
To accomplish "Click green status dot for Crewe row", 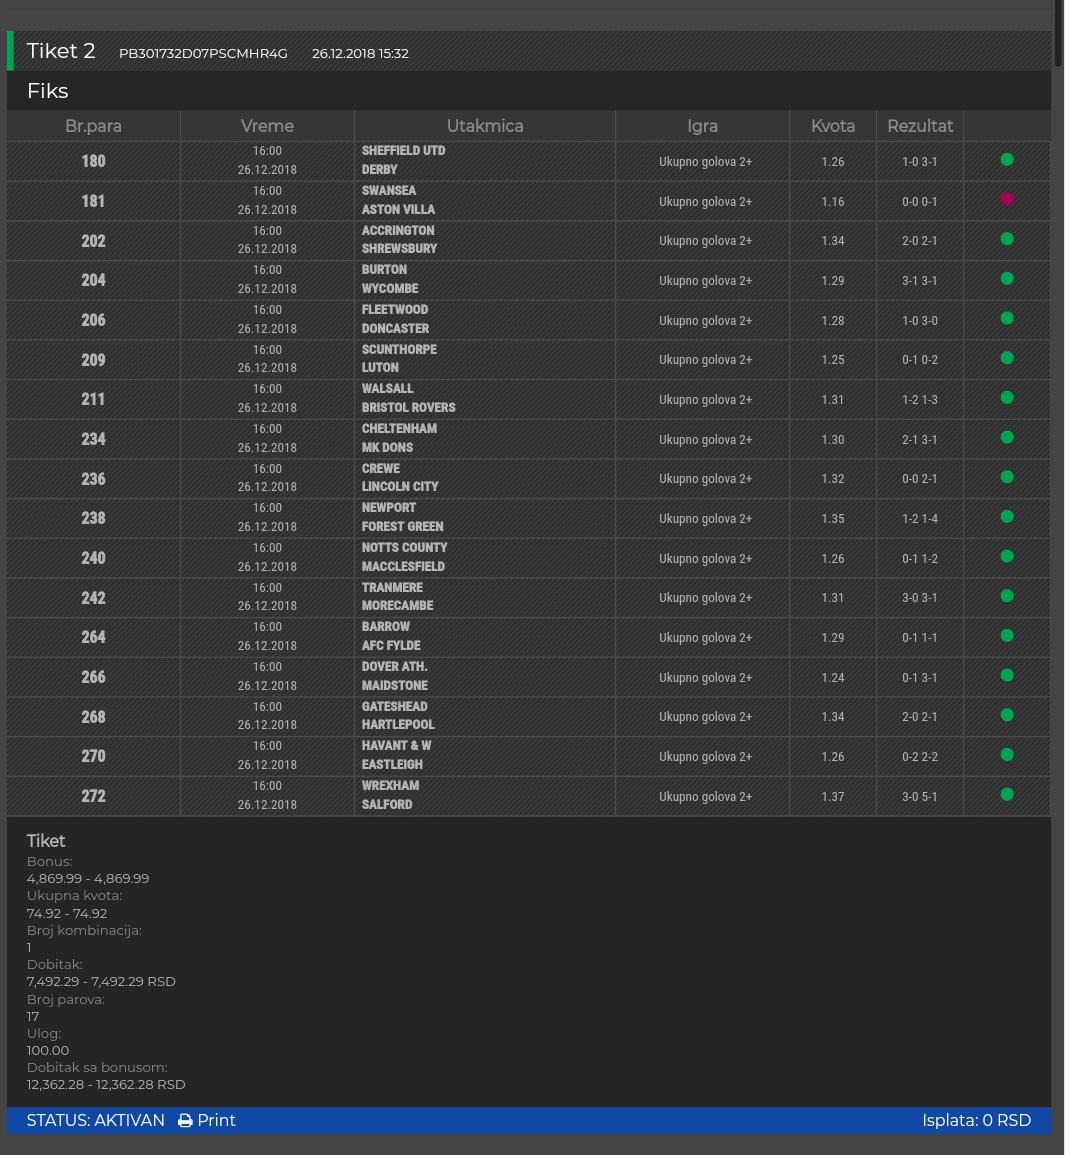I will point(1007,477).
